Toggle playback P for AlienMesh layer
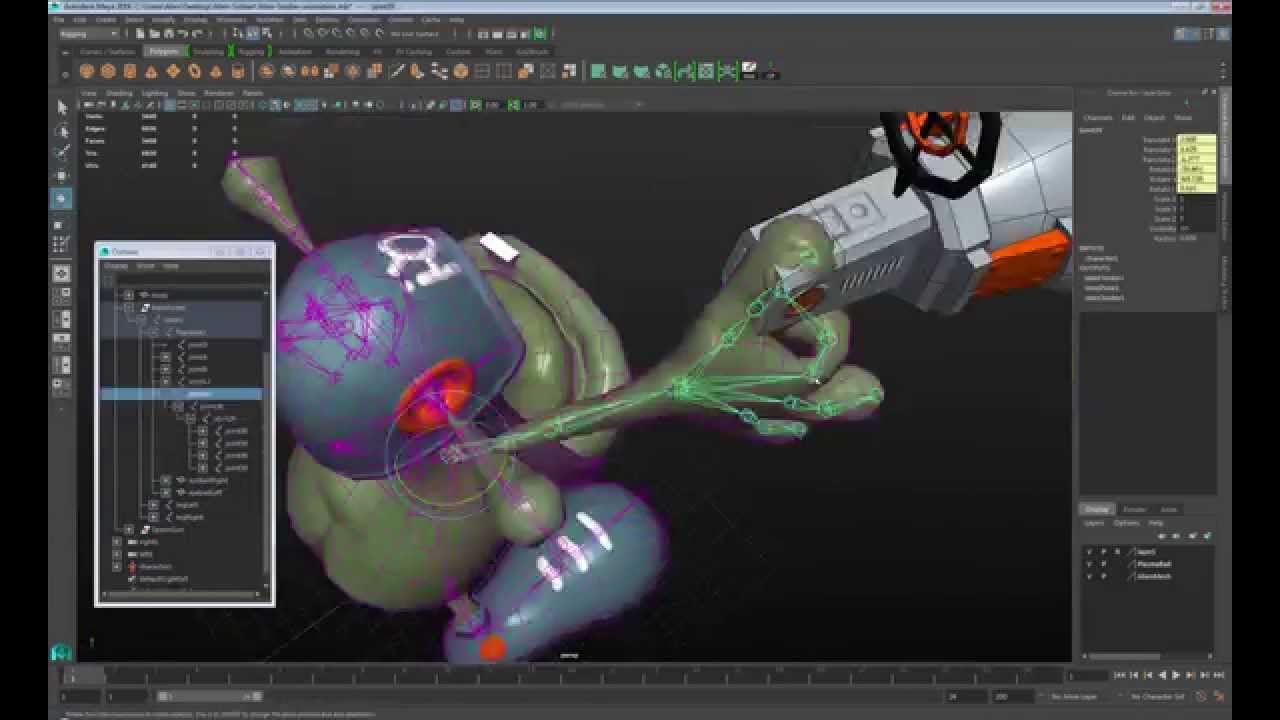 click(x=1103, y=576)
